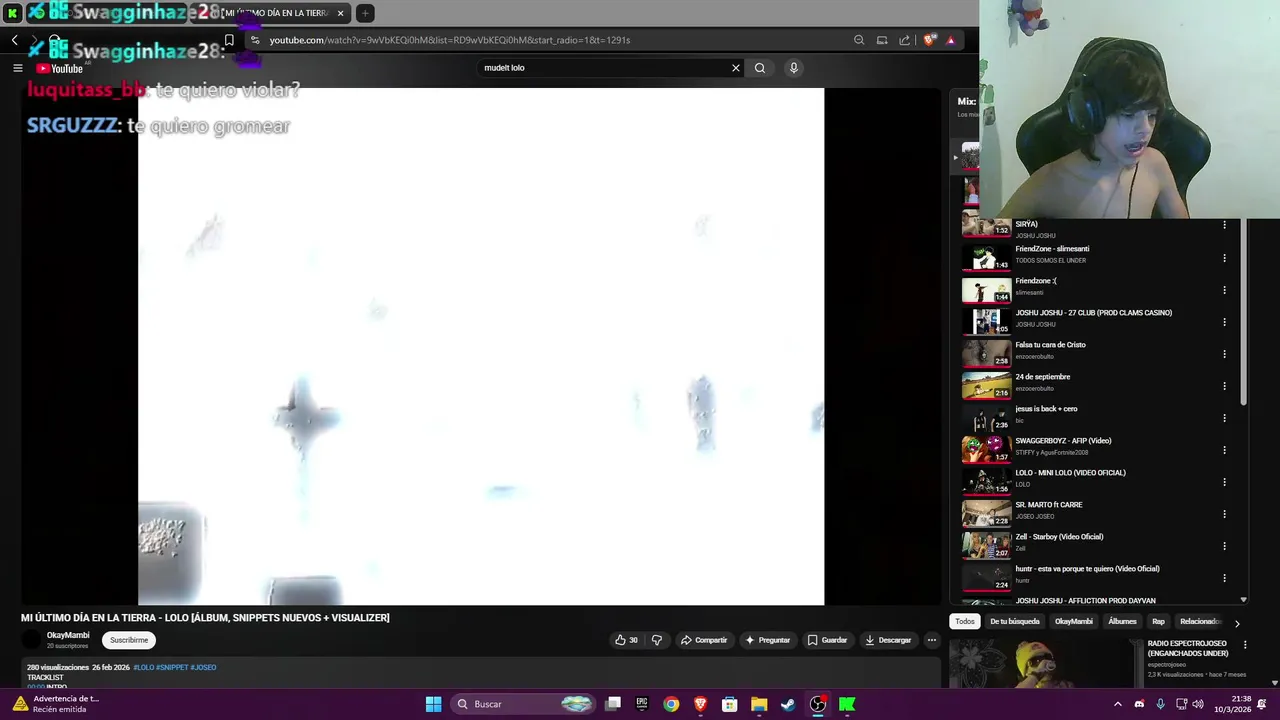Open options for 'LOLO - MINI LOLO'
1280x720 pixels.
pos(1224,482)
